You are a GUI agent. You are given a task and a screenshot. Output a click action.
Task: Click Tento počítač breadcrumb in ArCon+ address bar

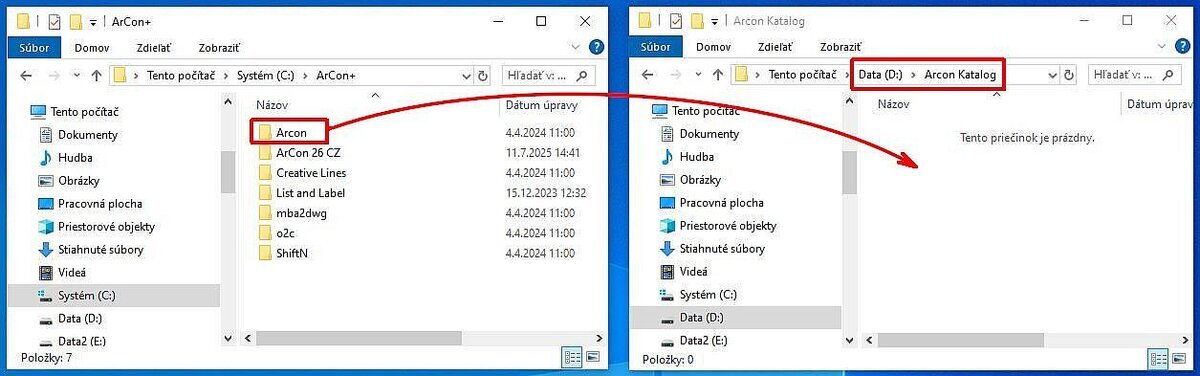click(182, 75)
